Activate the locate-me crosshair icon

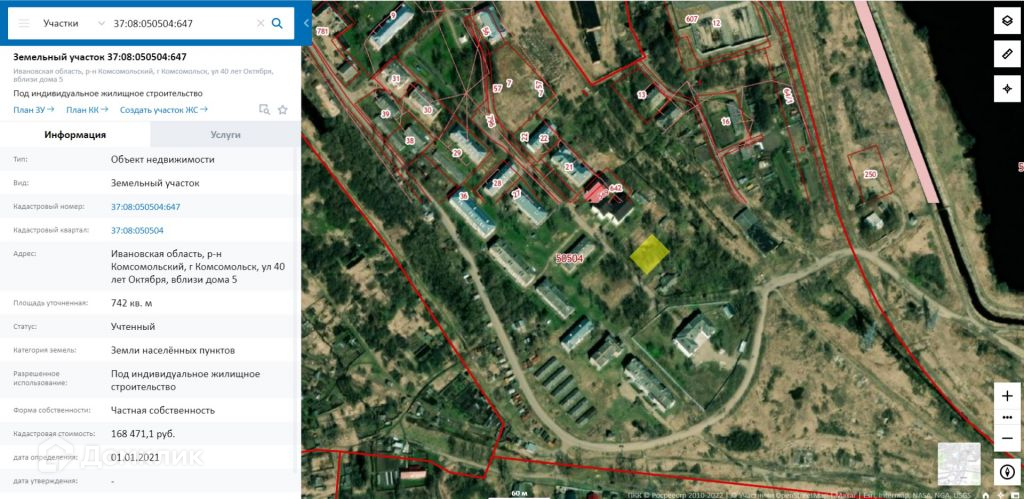[x=1006, y=89]
